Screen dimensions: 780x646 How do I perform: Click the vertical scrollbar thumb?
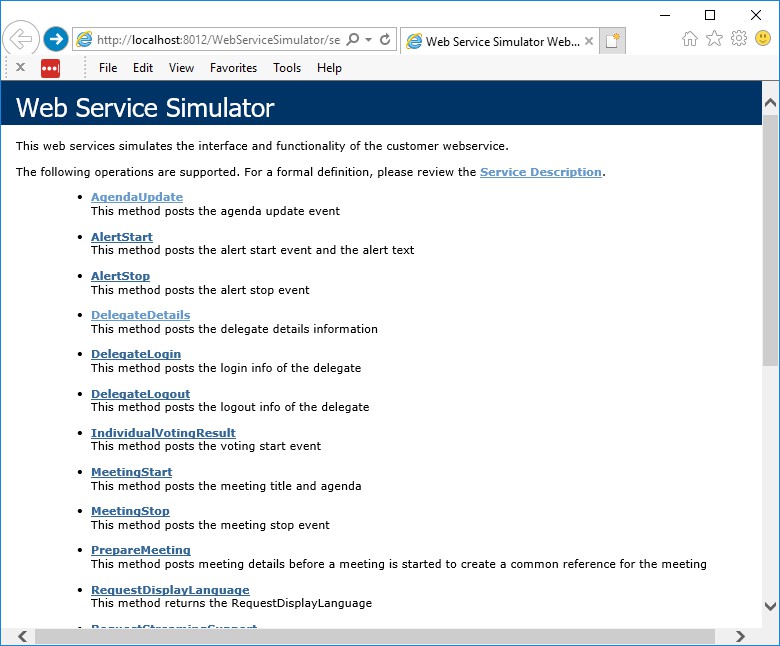click(771, 241)
